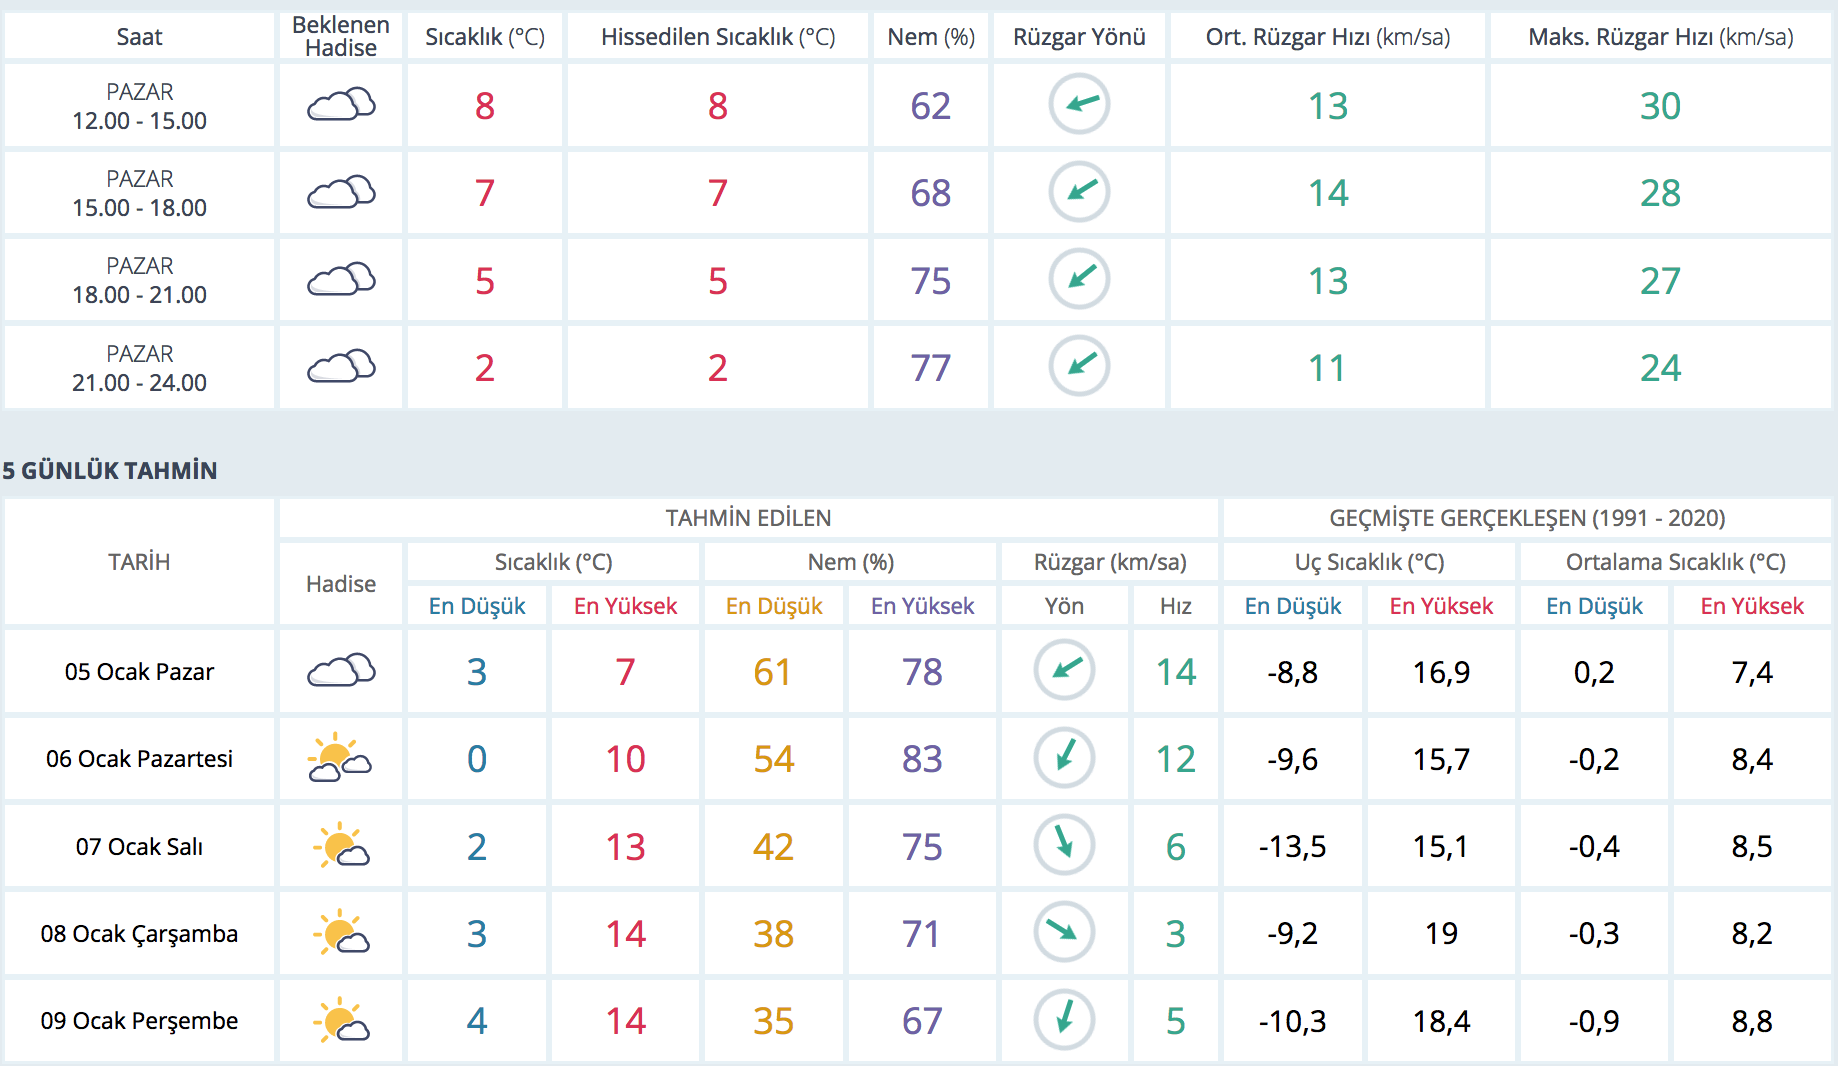Select the 07 Ocak Salı date cell

139,847
